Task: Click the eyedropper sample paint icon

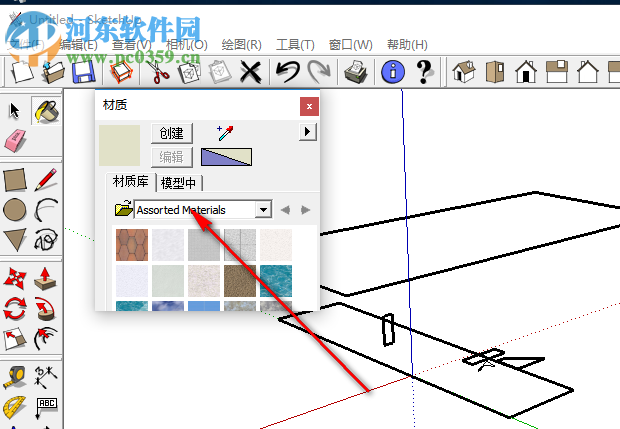Action: (225, 133)
